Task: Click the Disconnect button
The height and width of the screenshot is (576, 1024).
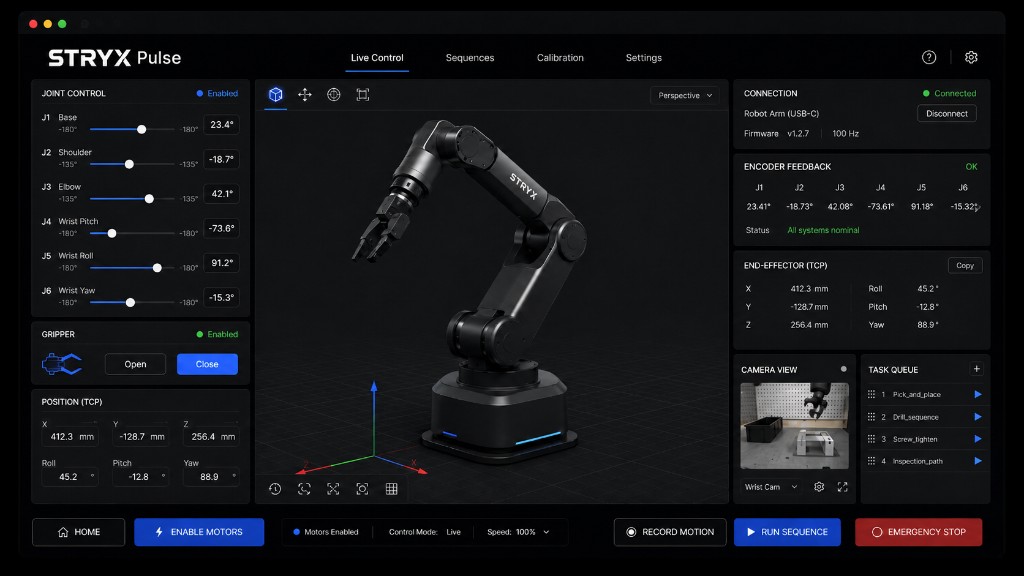Action: coord(947,114)
